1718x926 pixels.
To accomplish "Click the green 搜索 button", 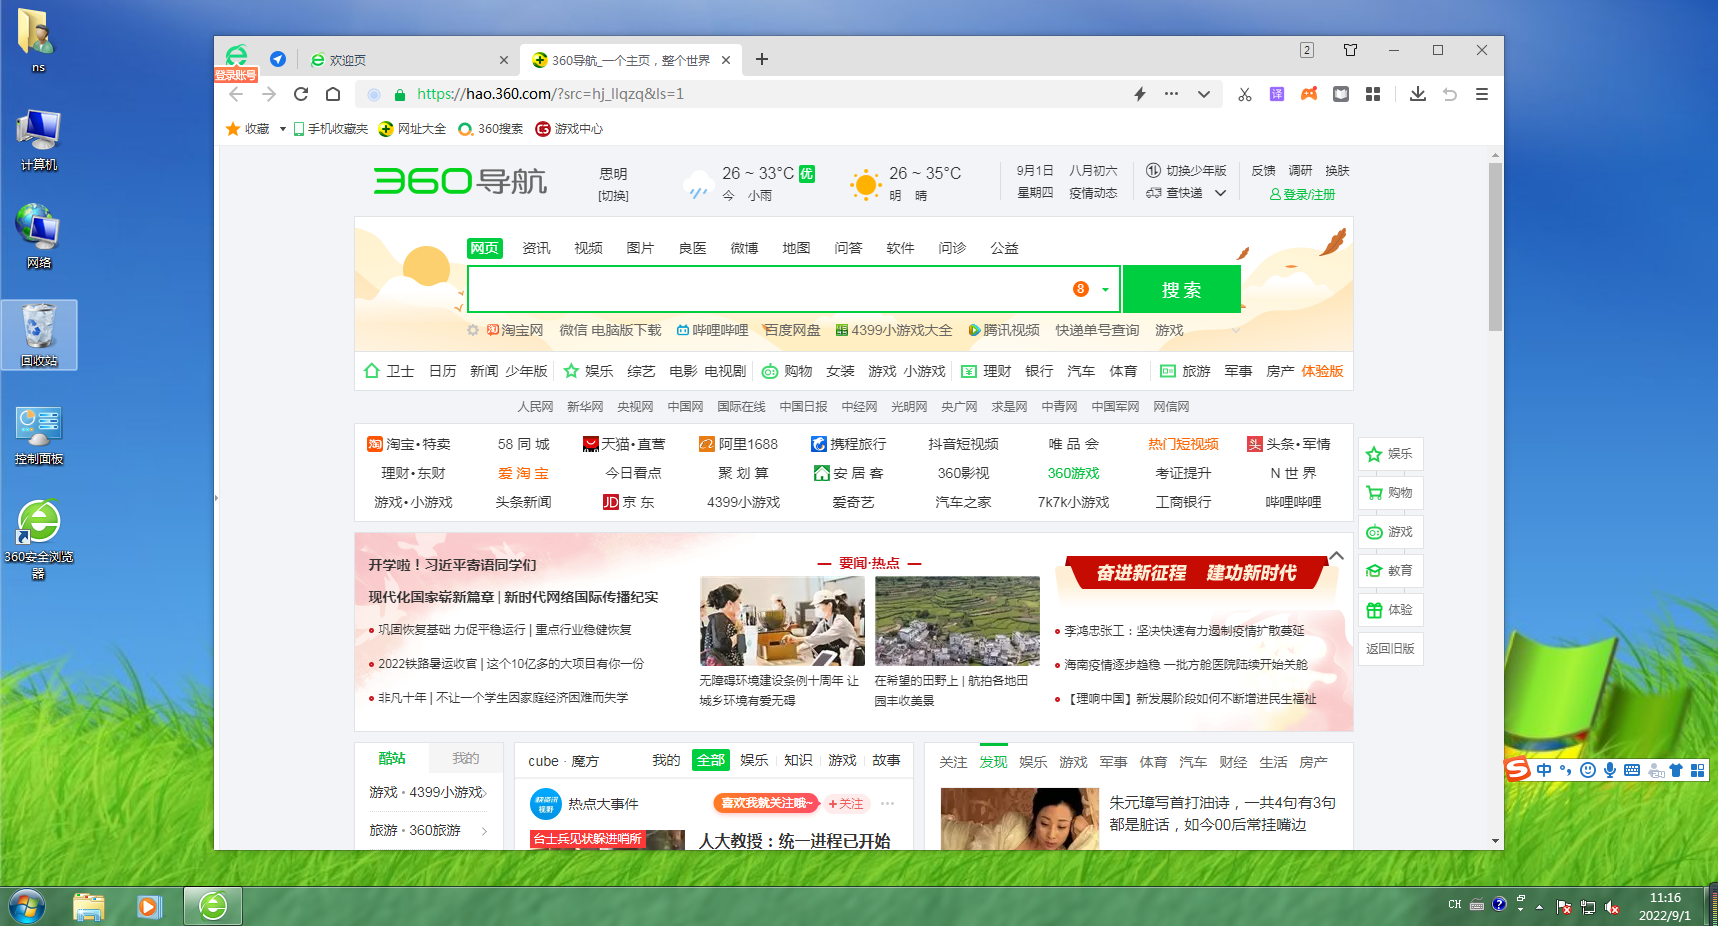I will pos(1181,289).
